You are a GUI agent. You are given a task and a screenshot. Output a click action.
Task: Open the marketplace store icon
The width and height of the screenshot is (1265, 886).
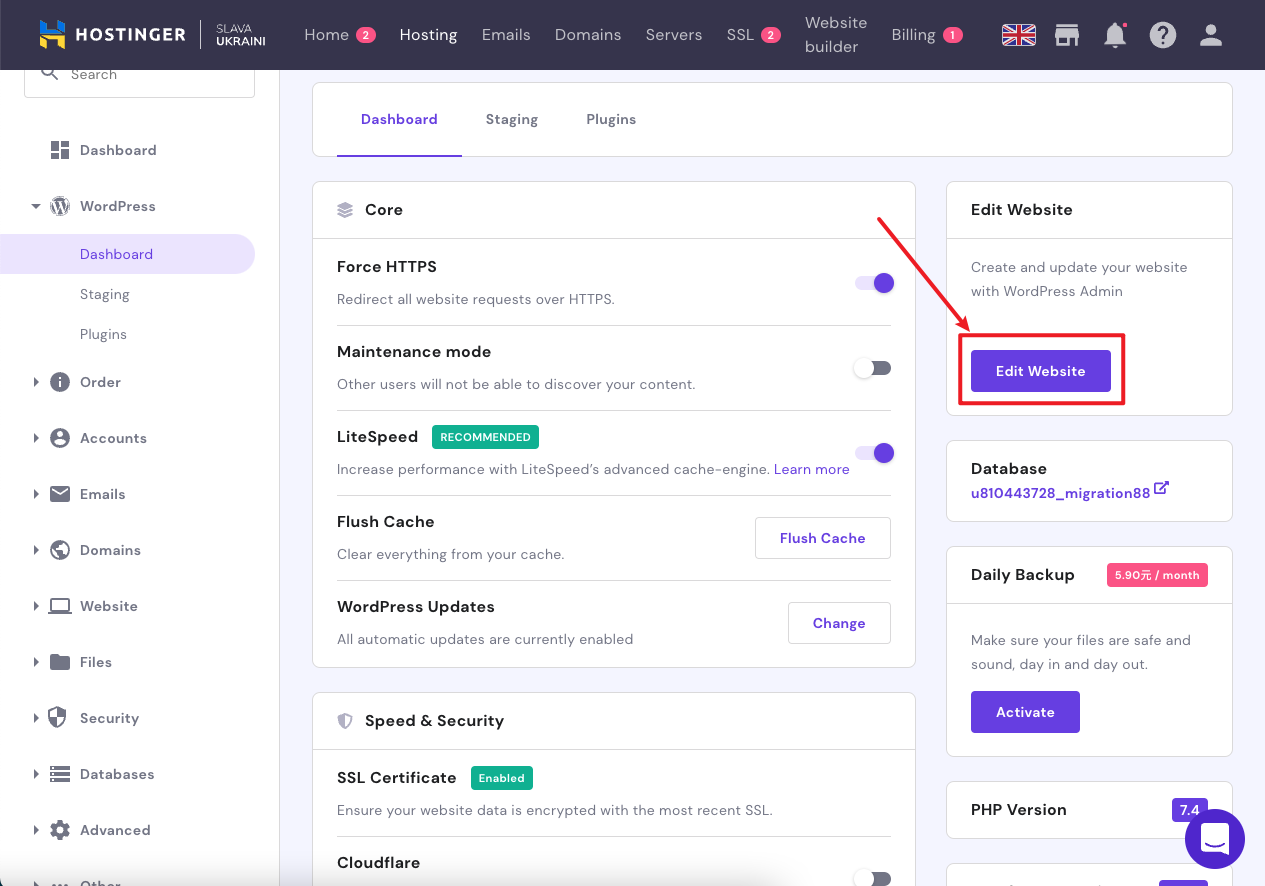point(1067,35)
